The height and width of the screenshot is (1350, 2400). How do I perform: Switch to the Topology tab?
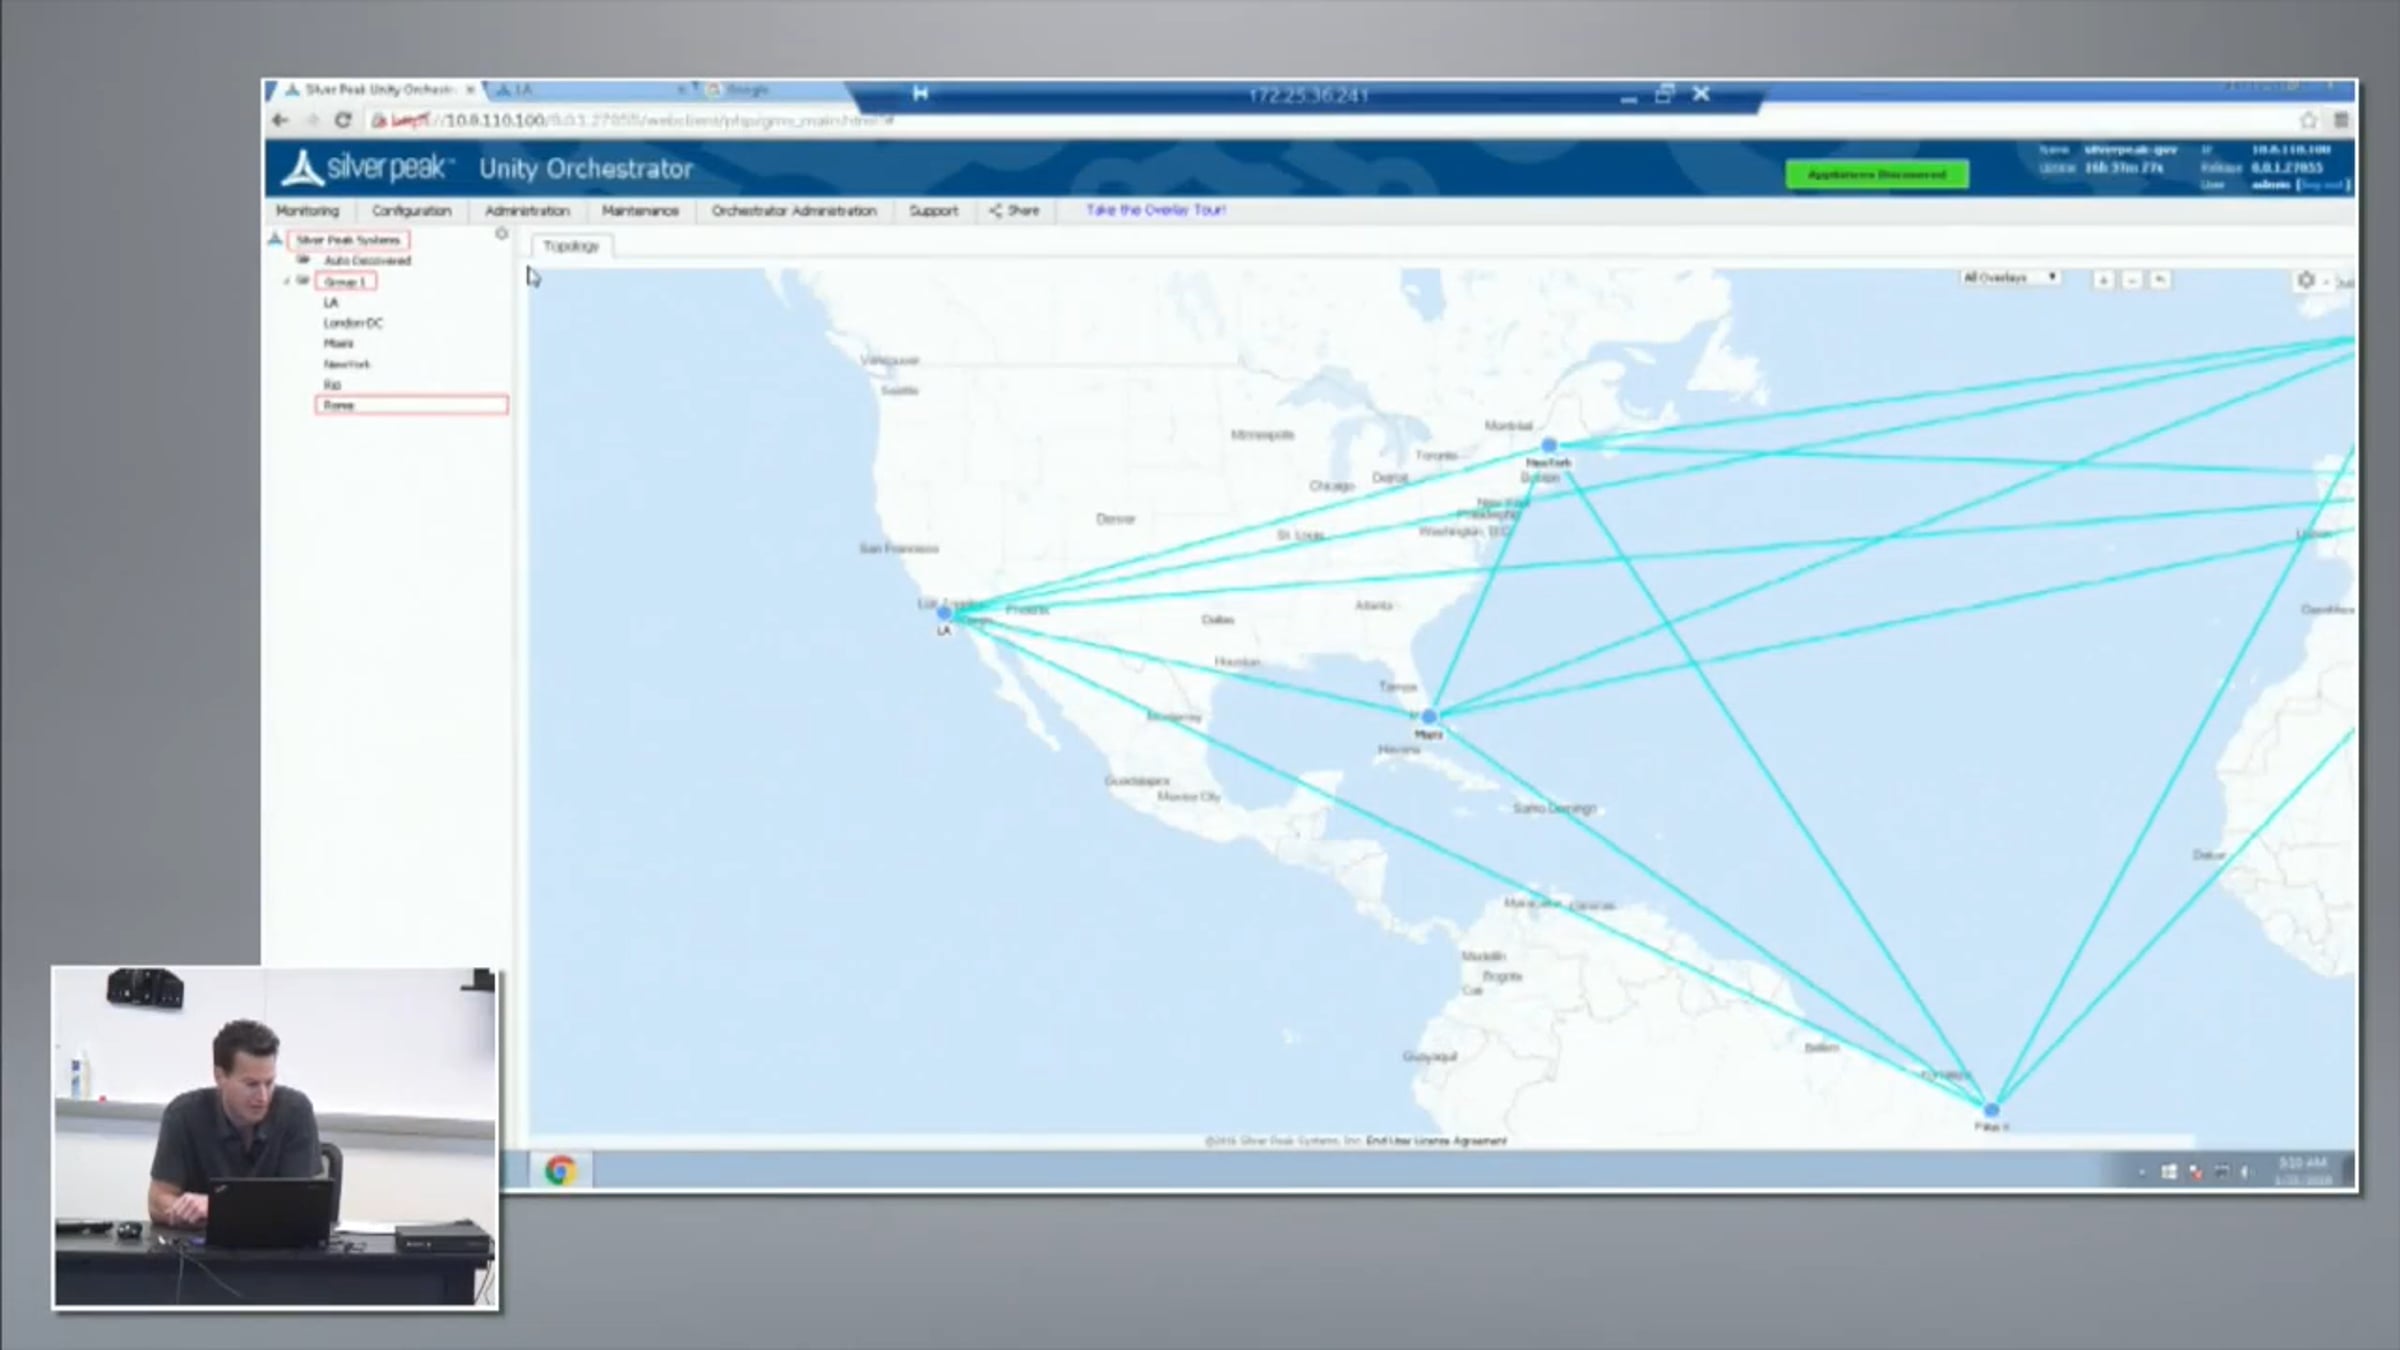571,246
